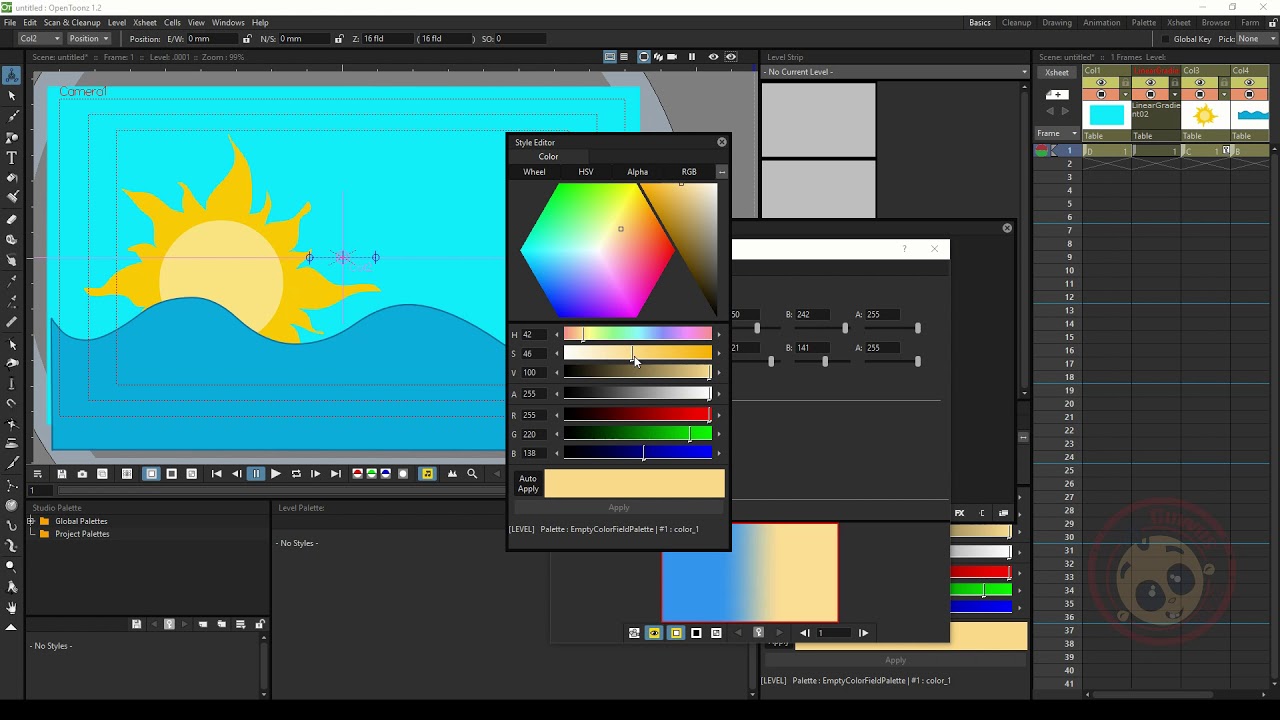Switch to the Animation room tab
The width and height of the screenshot is (1280, 720).
click(1101, 23)
